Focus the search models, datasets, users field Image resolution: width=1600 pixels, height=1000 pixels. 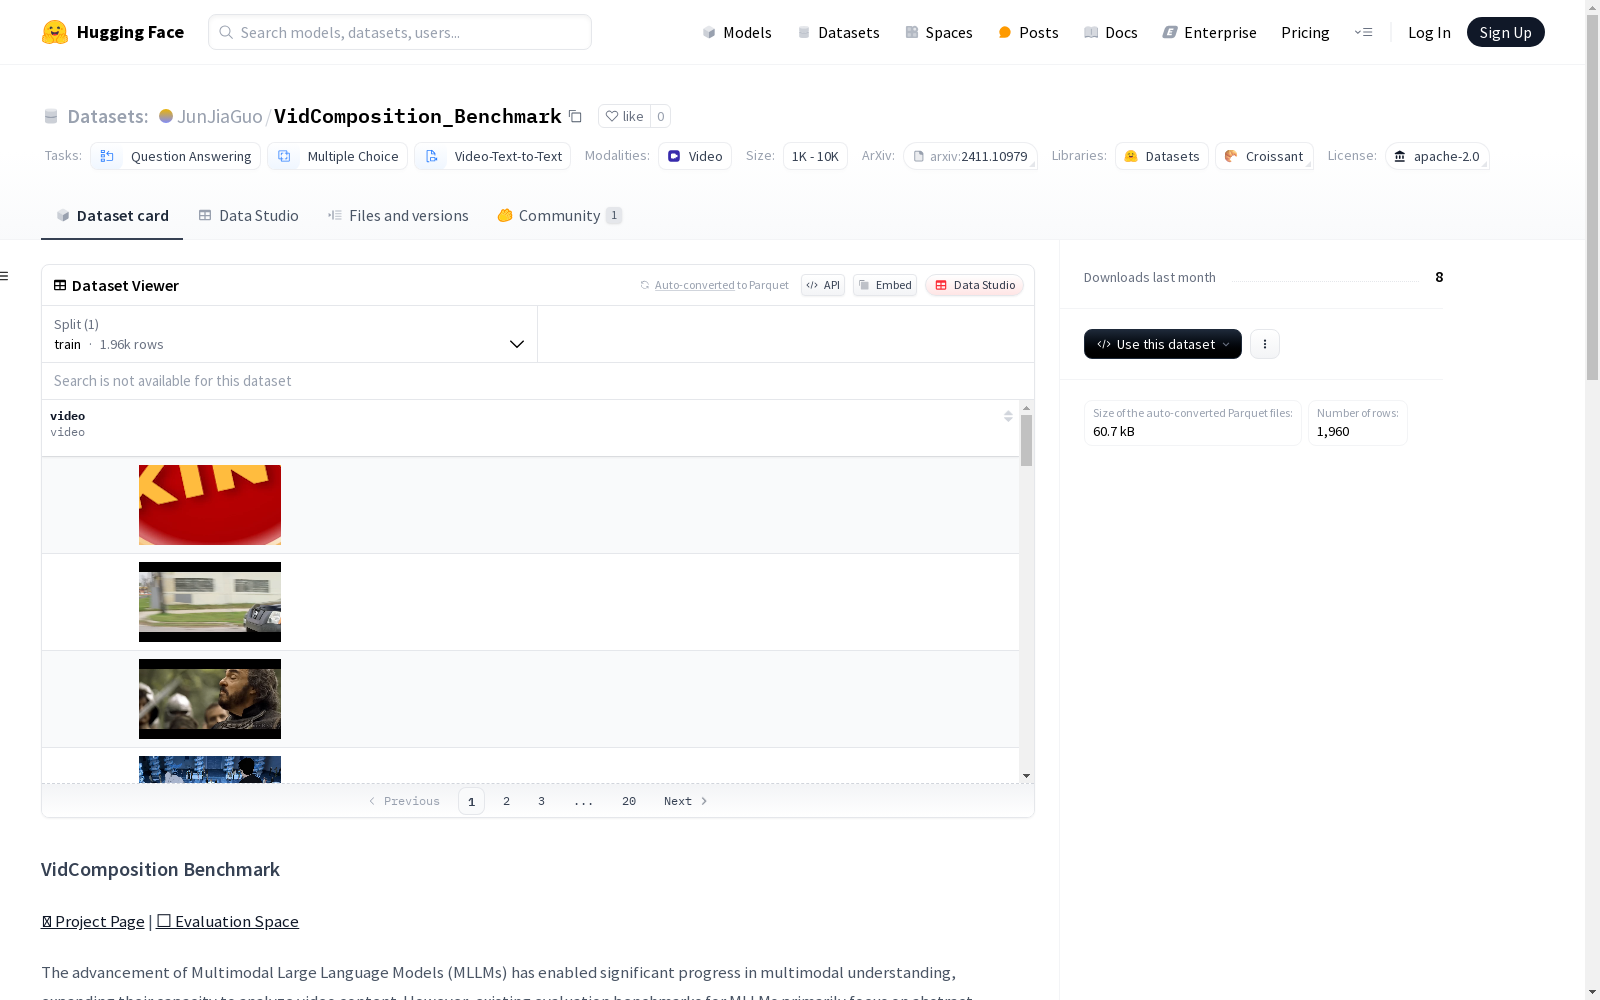pyautogui.click(x=400, y=32)
